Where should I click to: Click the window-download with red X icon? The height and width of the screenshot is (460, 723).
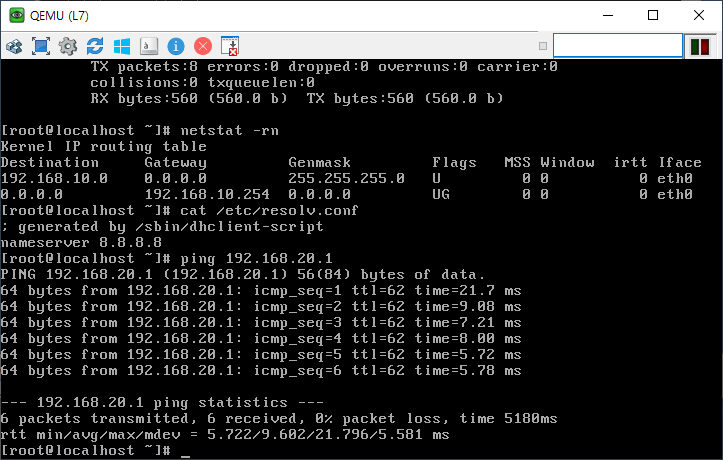pos(230,46)
